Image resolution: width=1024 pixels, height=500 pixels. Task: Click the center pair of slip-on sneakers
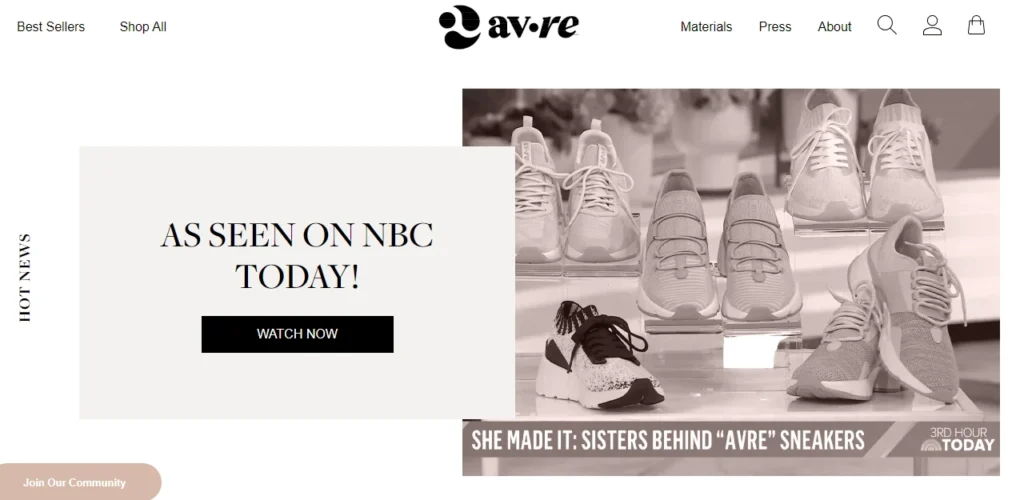pyautogui.click(x=718, y=245)
